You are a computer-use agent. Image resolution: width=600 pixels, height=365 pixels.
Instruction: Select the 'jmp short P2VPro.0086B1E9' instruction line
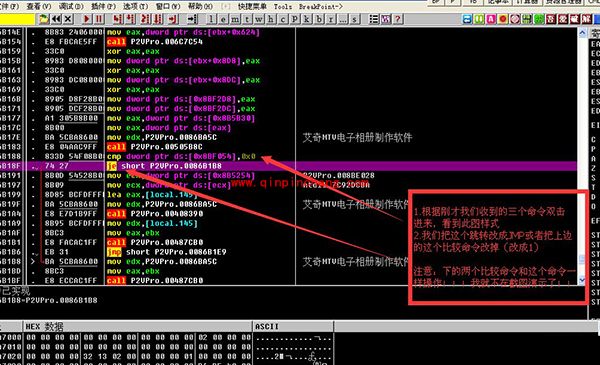166,252
